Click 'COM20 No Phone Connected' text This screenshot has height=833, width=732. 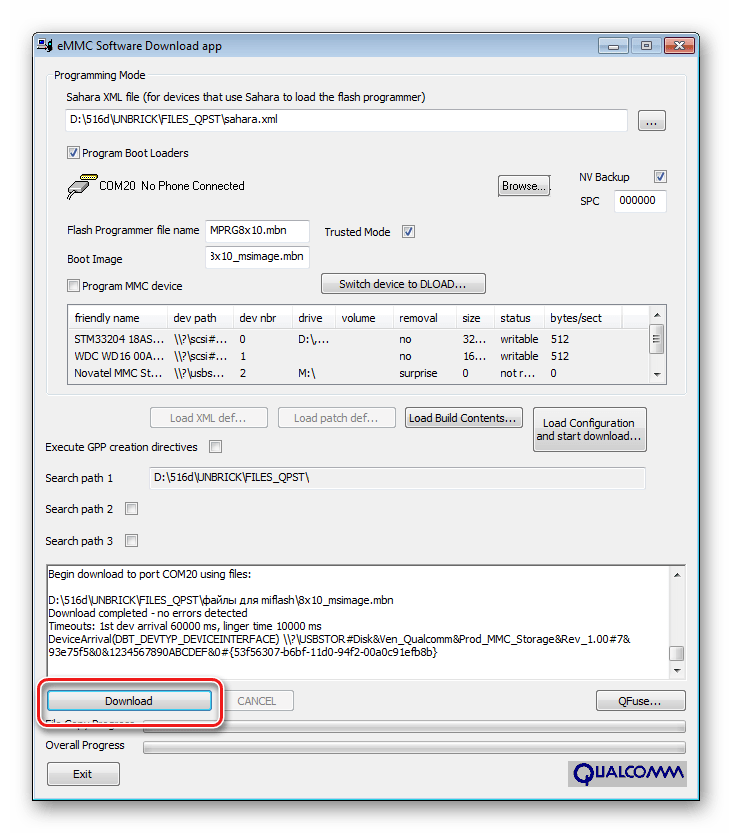tap(172, 186)
